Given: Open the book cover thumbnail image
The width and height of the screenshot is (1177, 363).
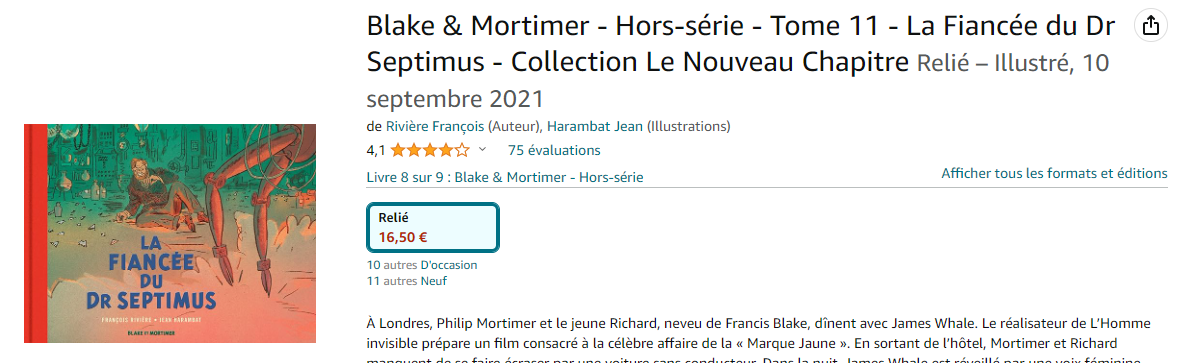Looking at the screenshot, I should [170, 233].
